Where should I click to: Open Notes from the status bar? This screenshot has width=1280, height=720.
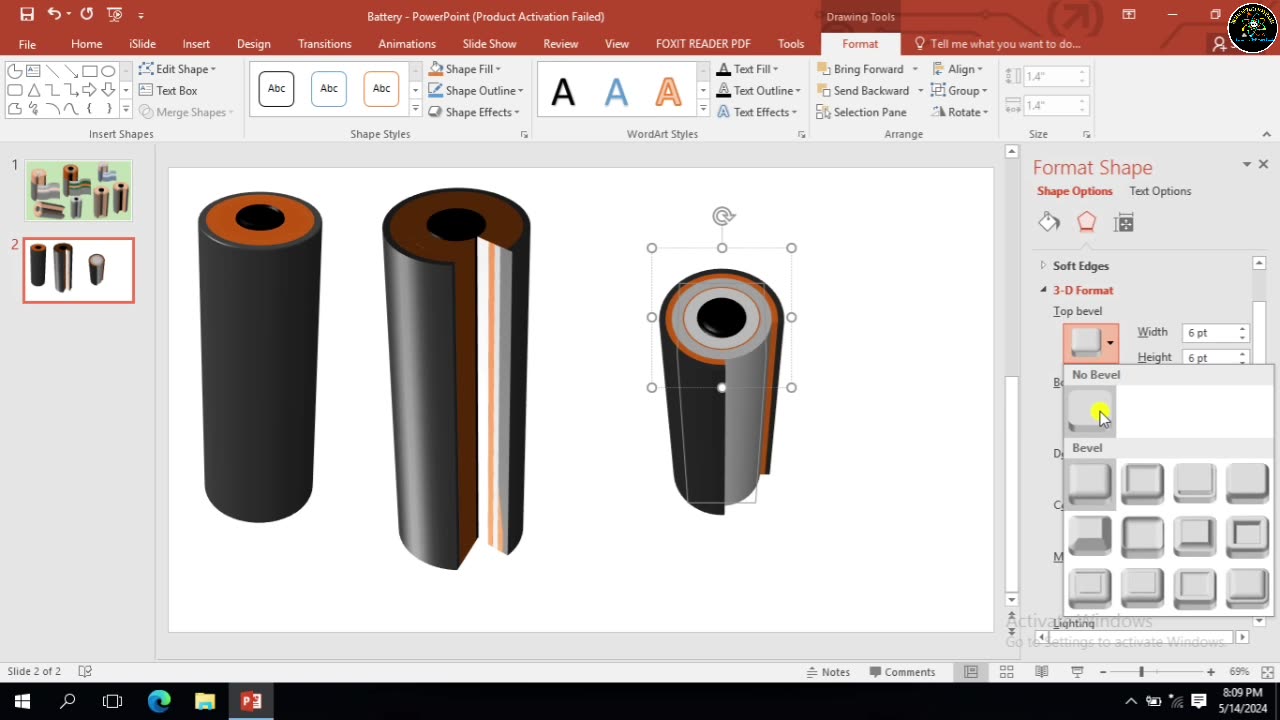point(828,672)
